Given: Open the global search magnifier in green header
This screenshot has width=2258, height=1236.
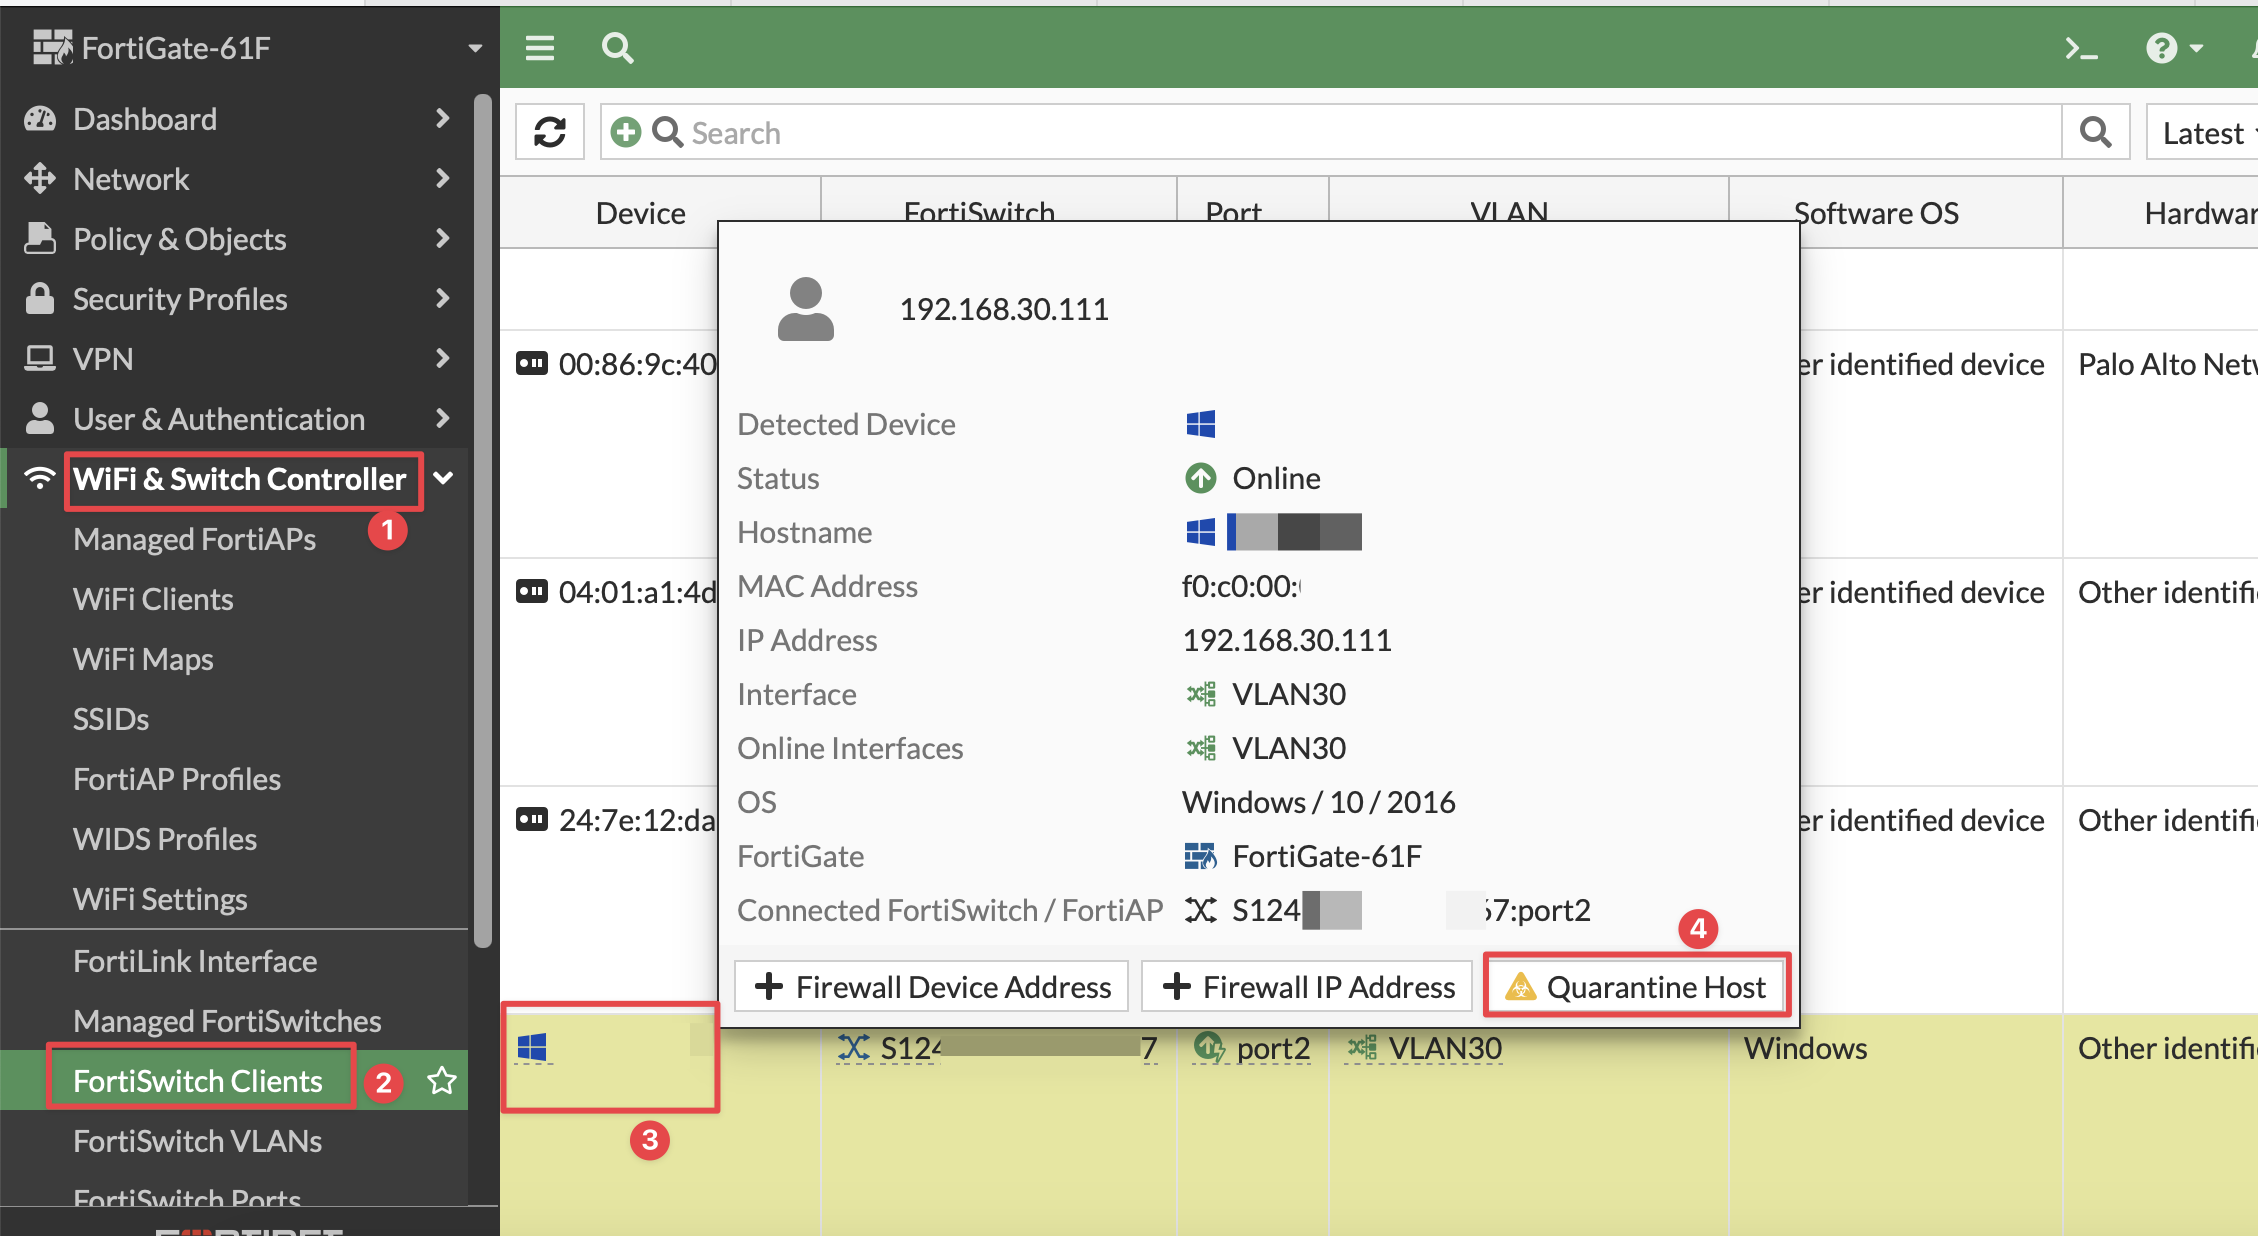Looking at the screenshot, I should click(617, 48).
